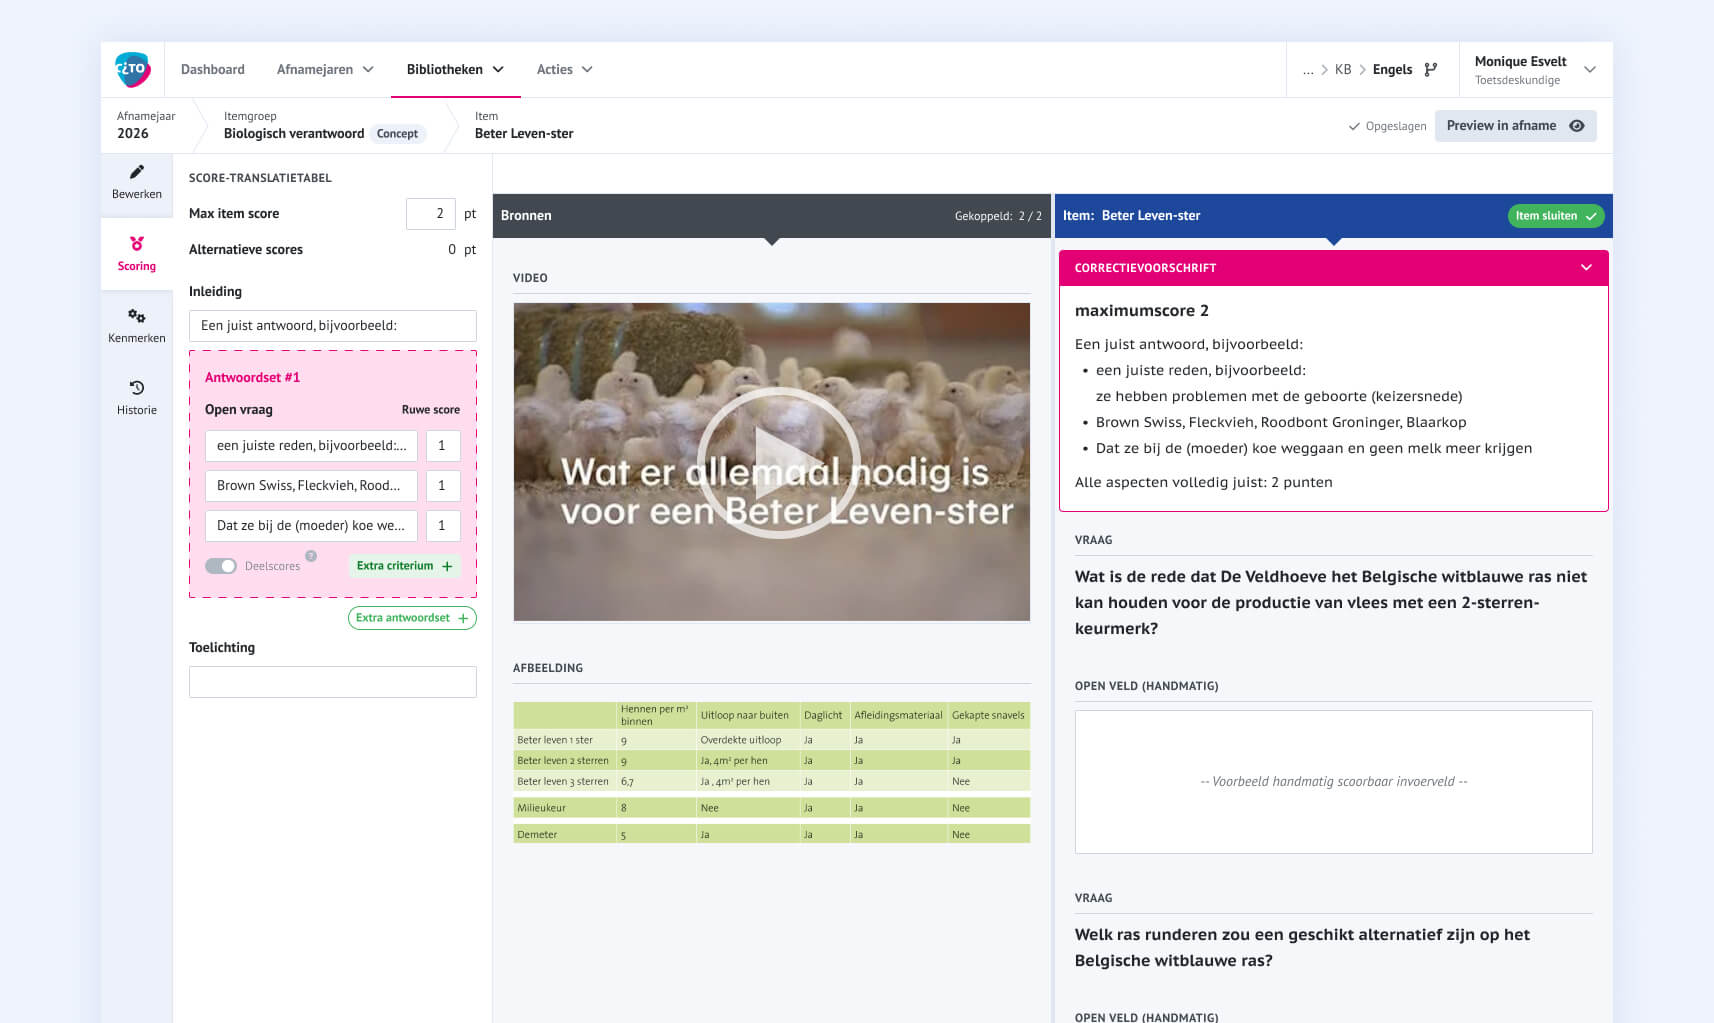Collapse the Bronnen panel header

772,216
